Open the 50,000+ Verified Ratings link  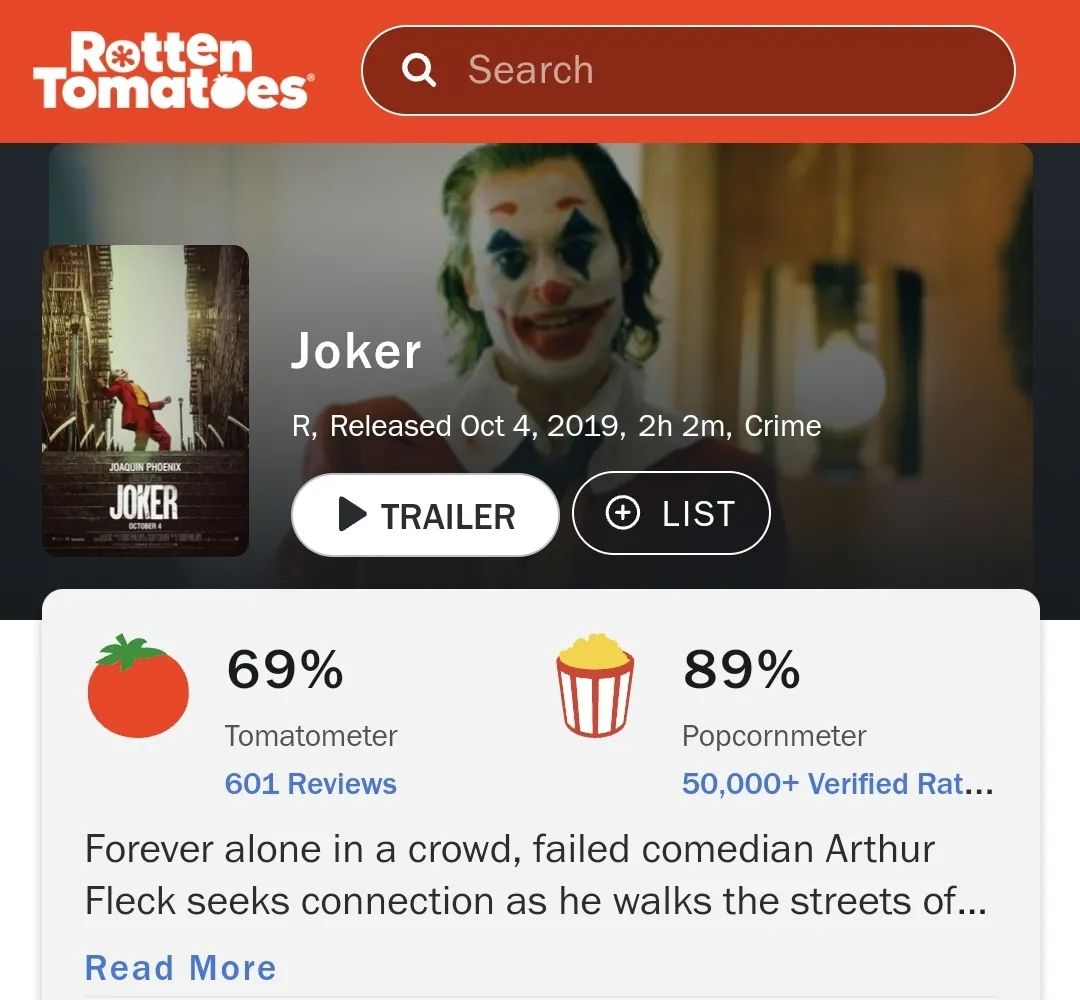[838, 784]
